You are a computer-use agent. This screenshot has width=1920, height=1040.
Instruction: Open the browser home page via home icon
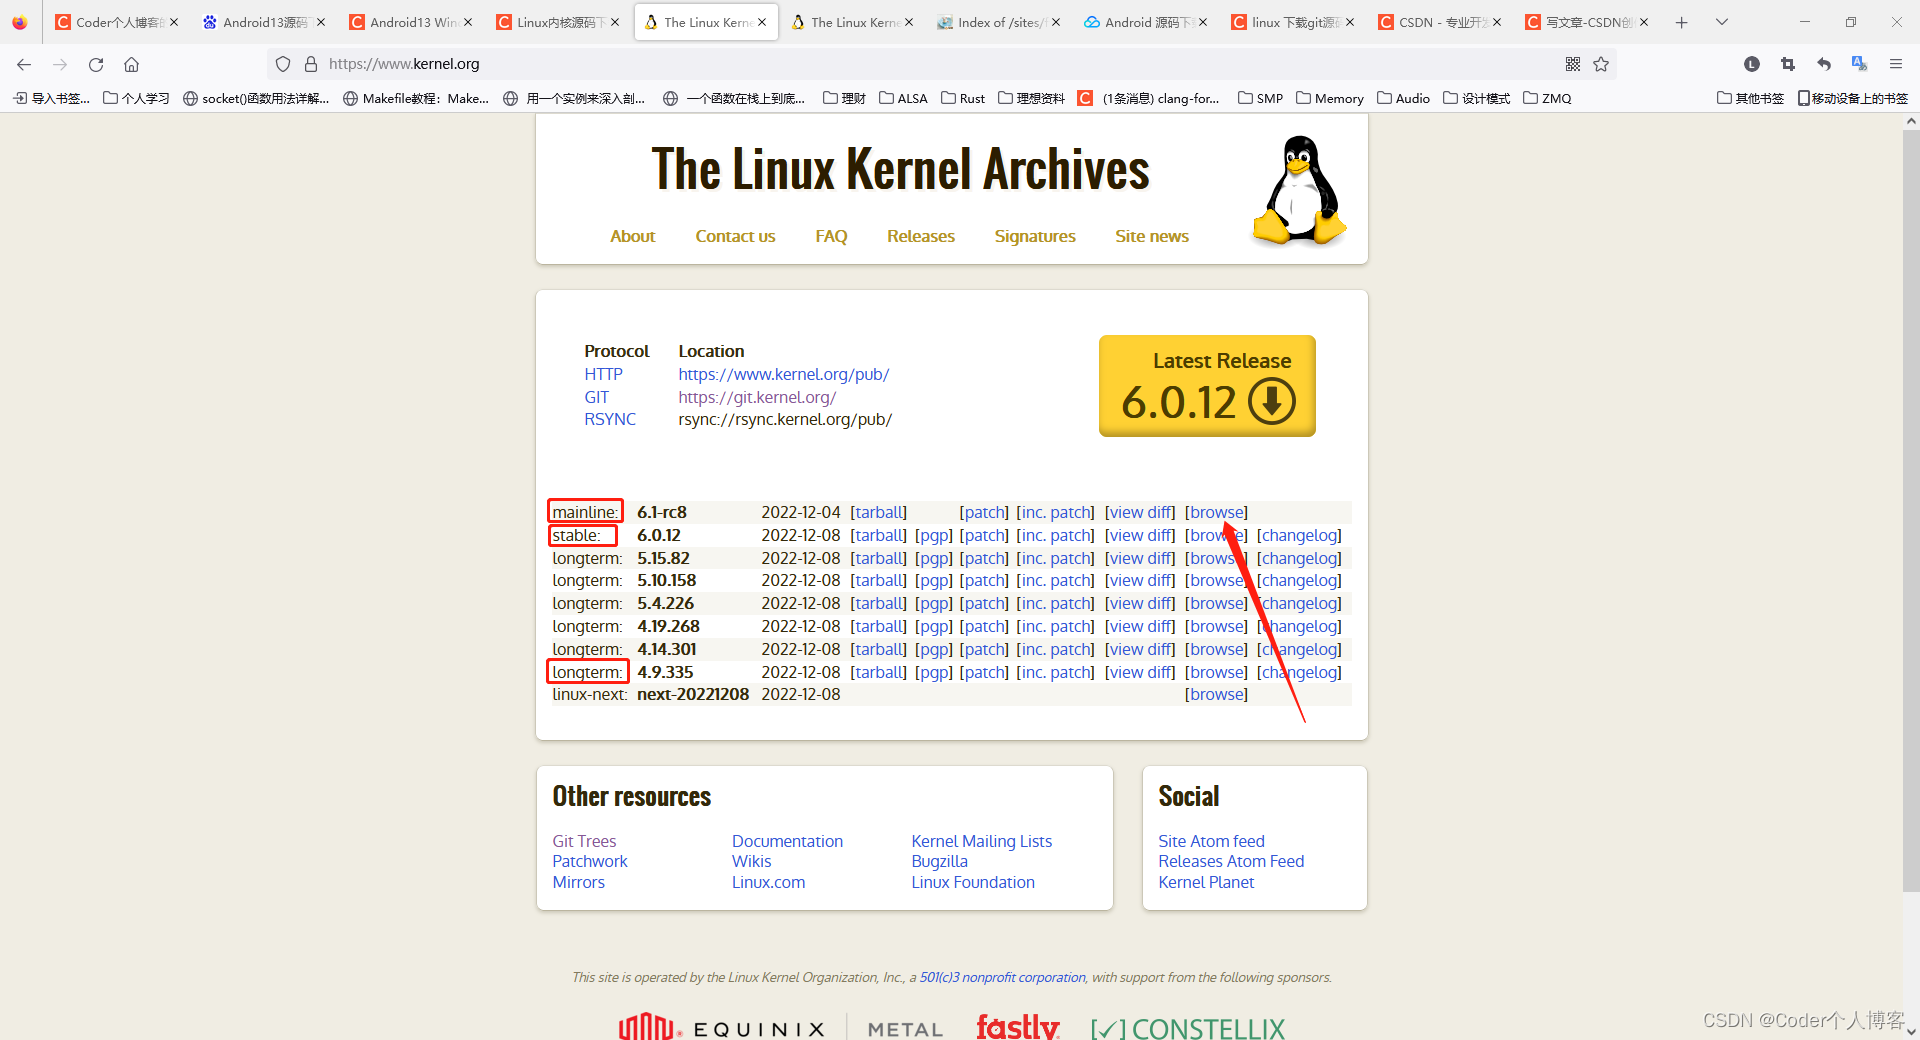pos(131,64)
